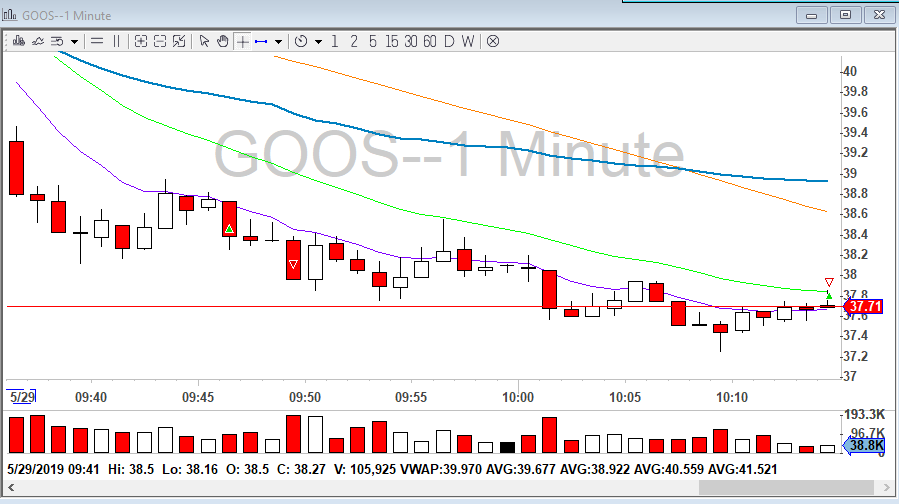
Task: Click the zoom in icon
Action: click(140, 41)
